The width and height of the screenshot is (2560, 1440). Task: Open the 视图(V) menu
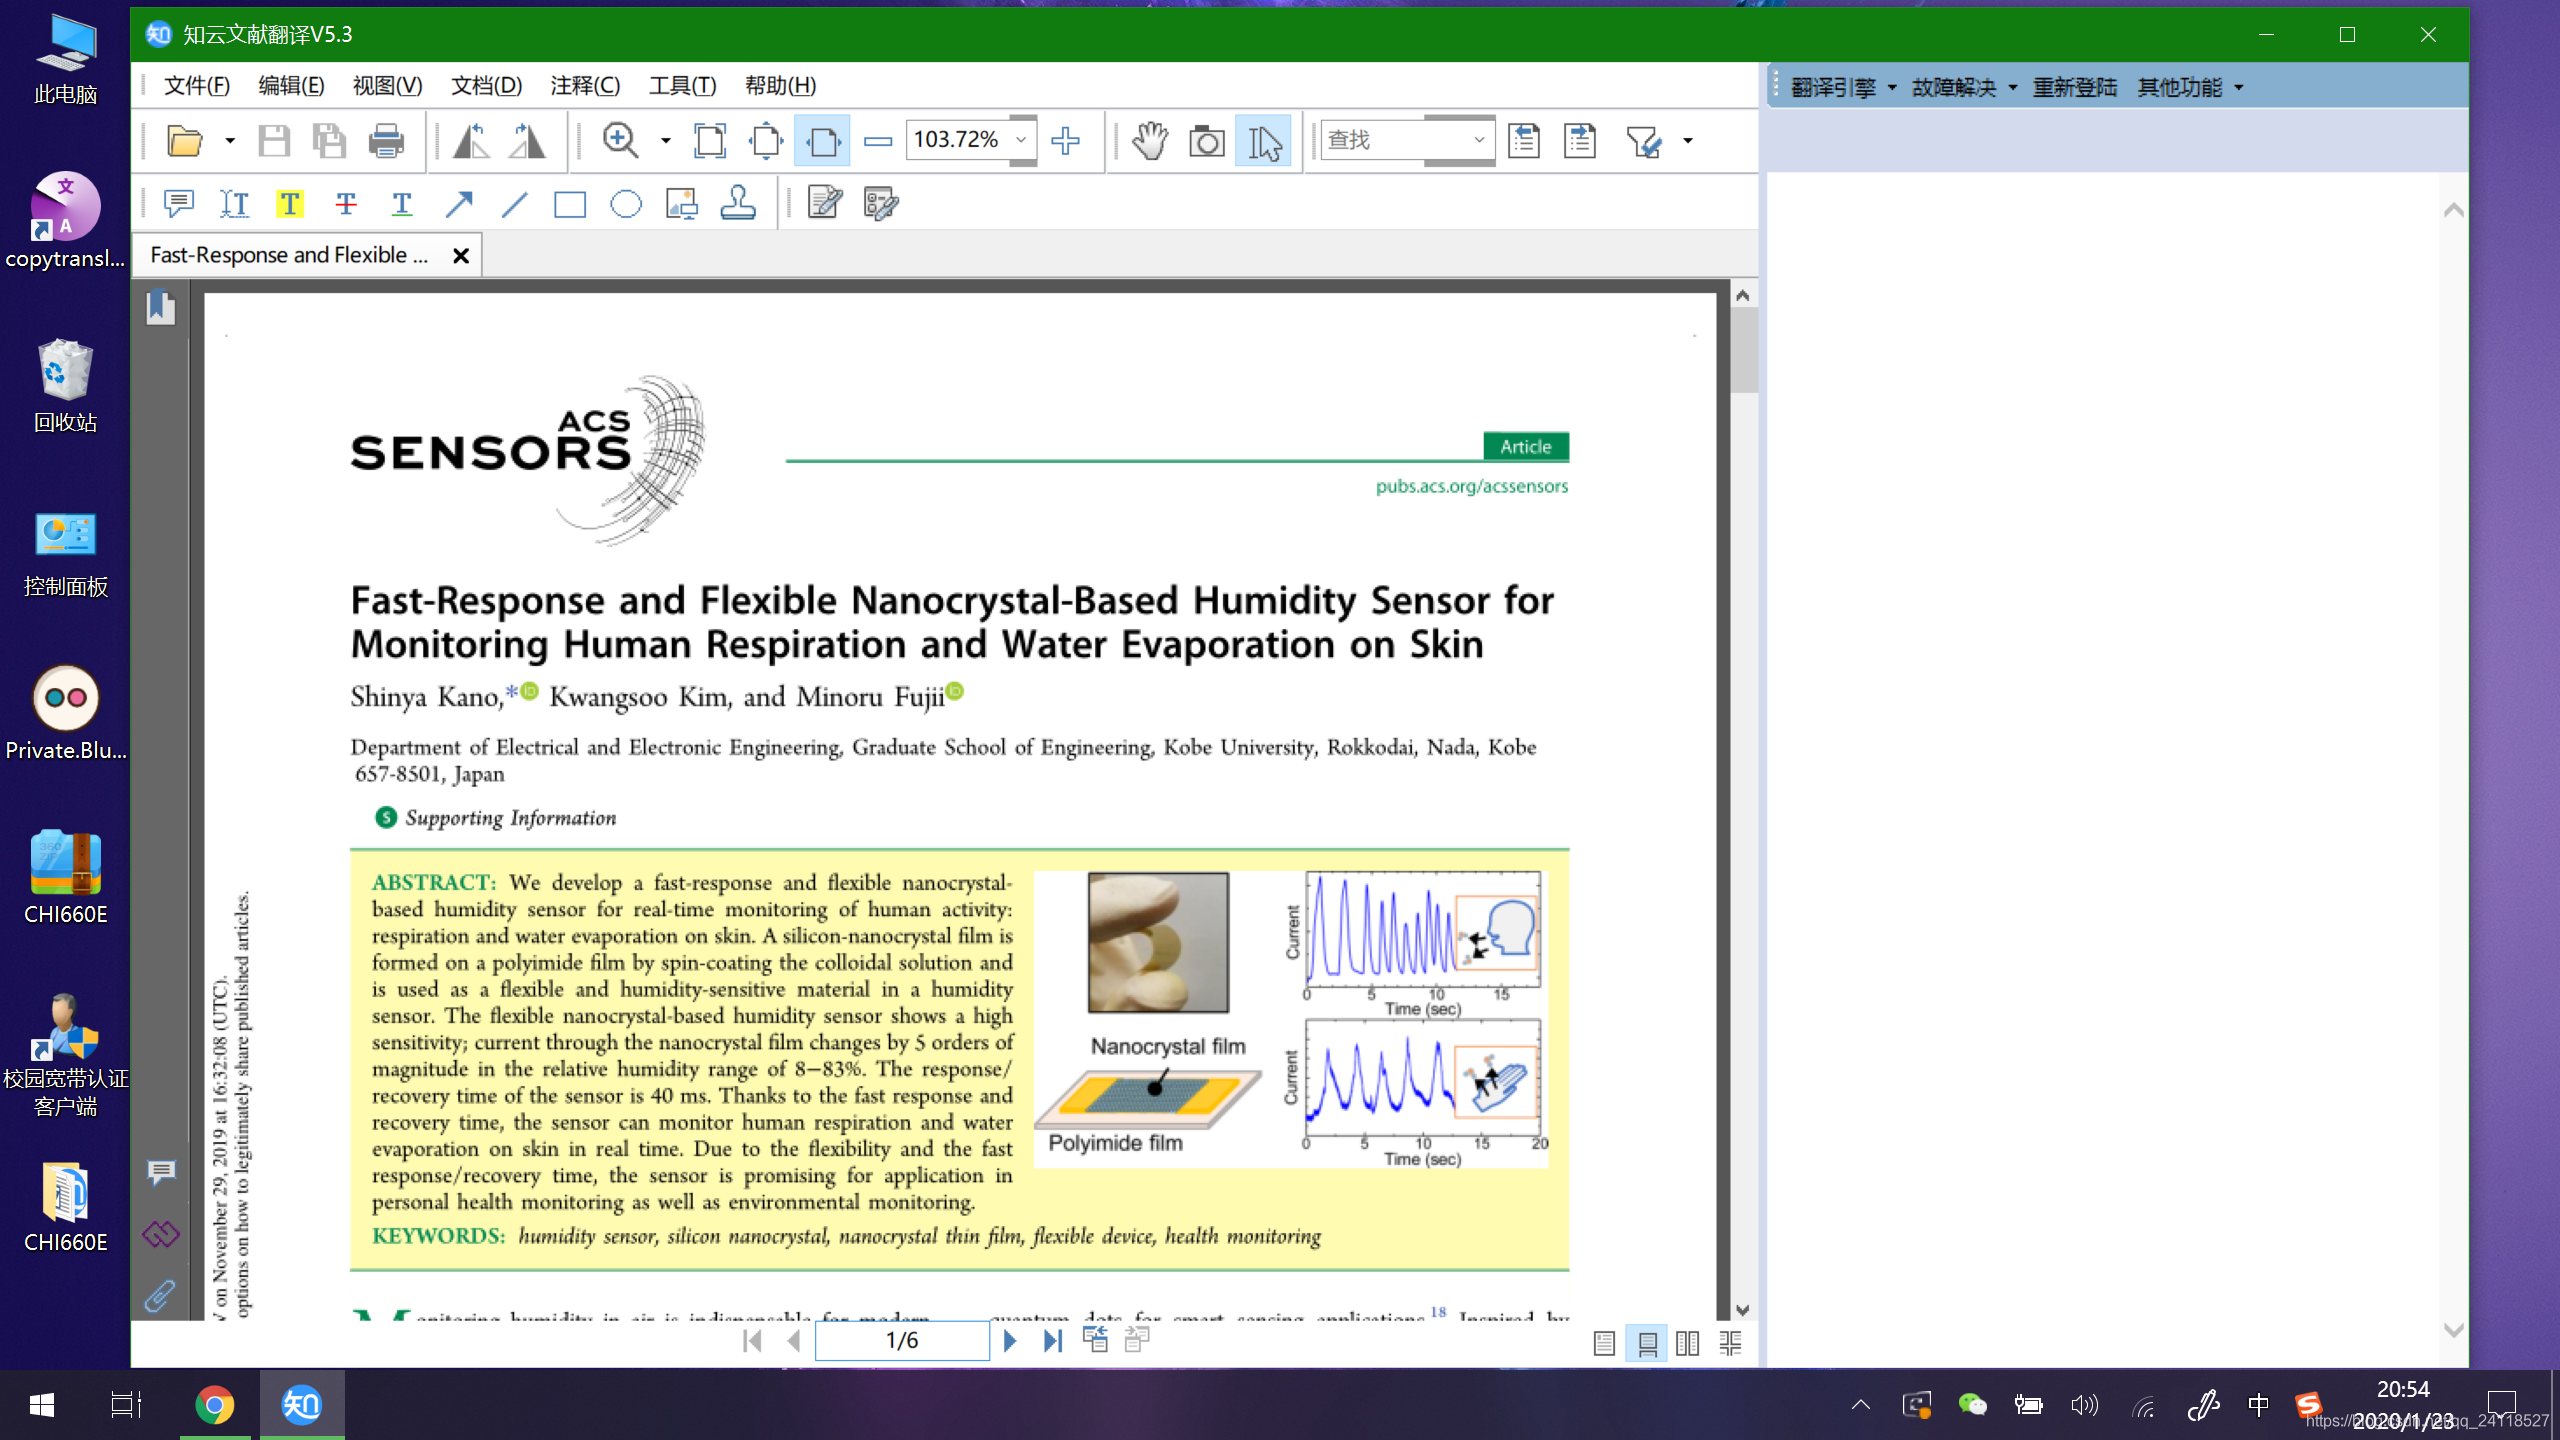387,86
